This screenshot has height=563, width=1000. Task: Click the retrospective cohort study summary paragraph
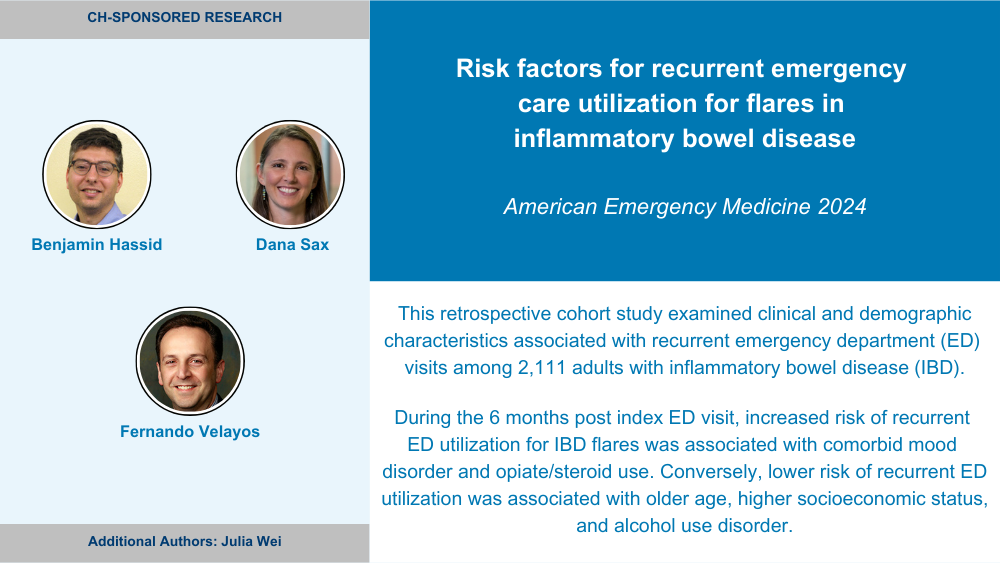click(x=682, y=340)
